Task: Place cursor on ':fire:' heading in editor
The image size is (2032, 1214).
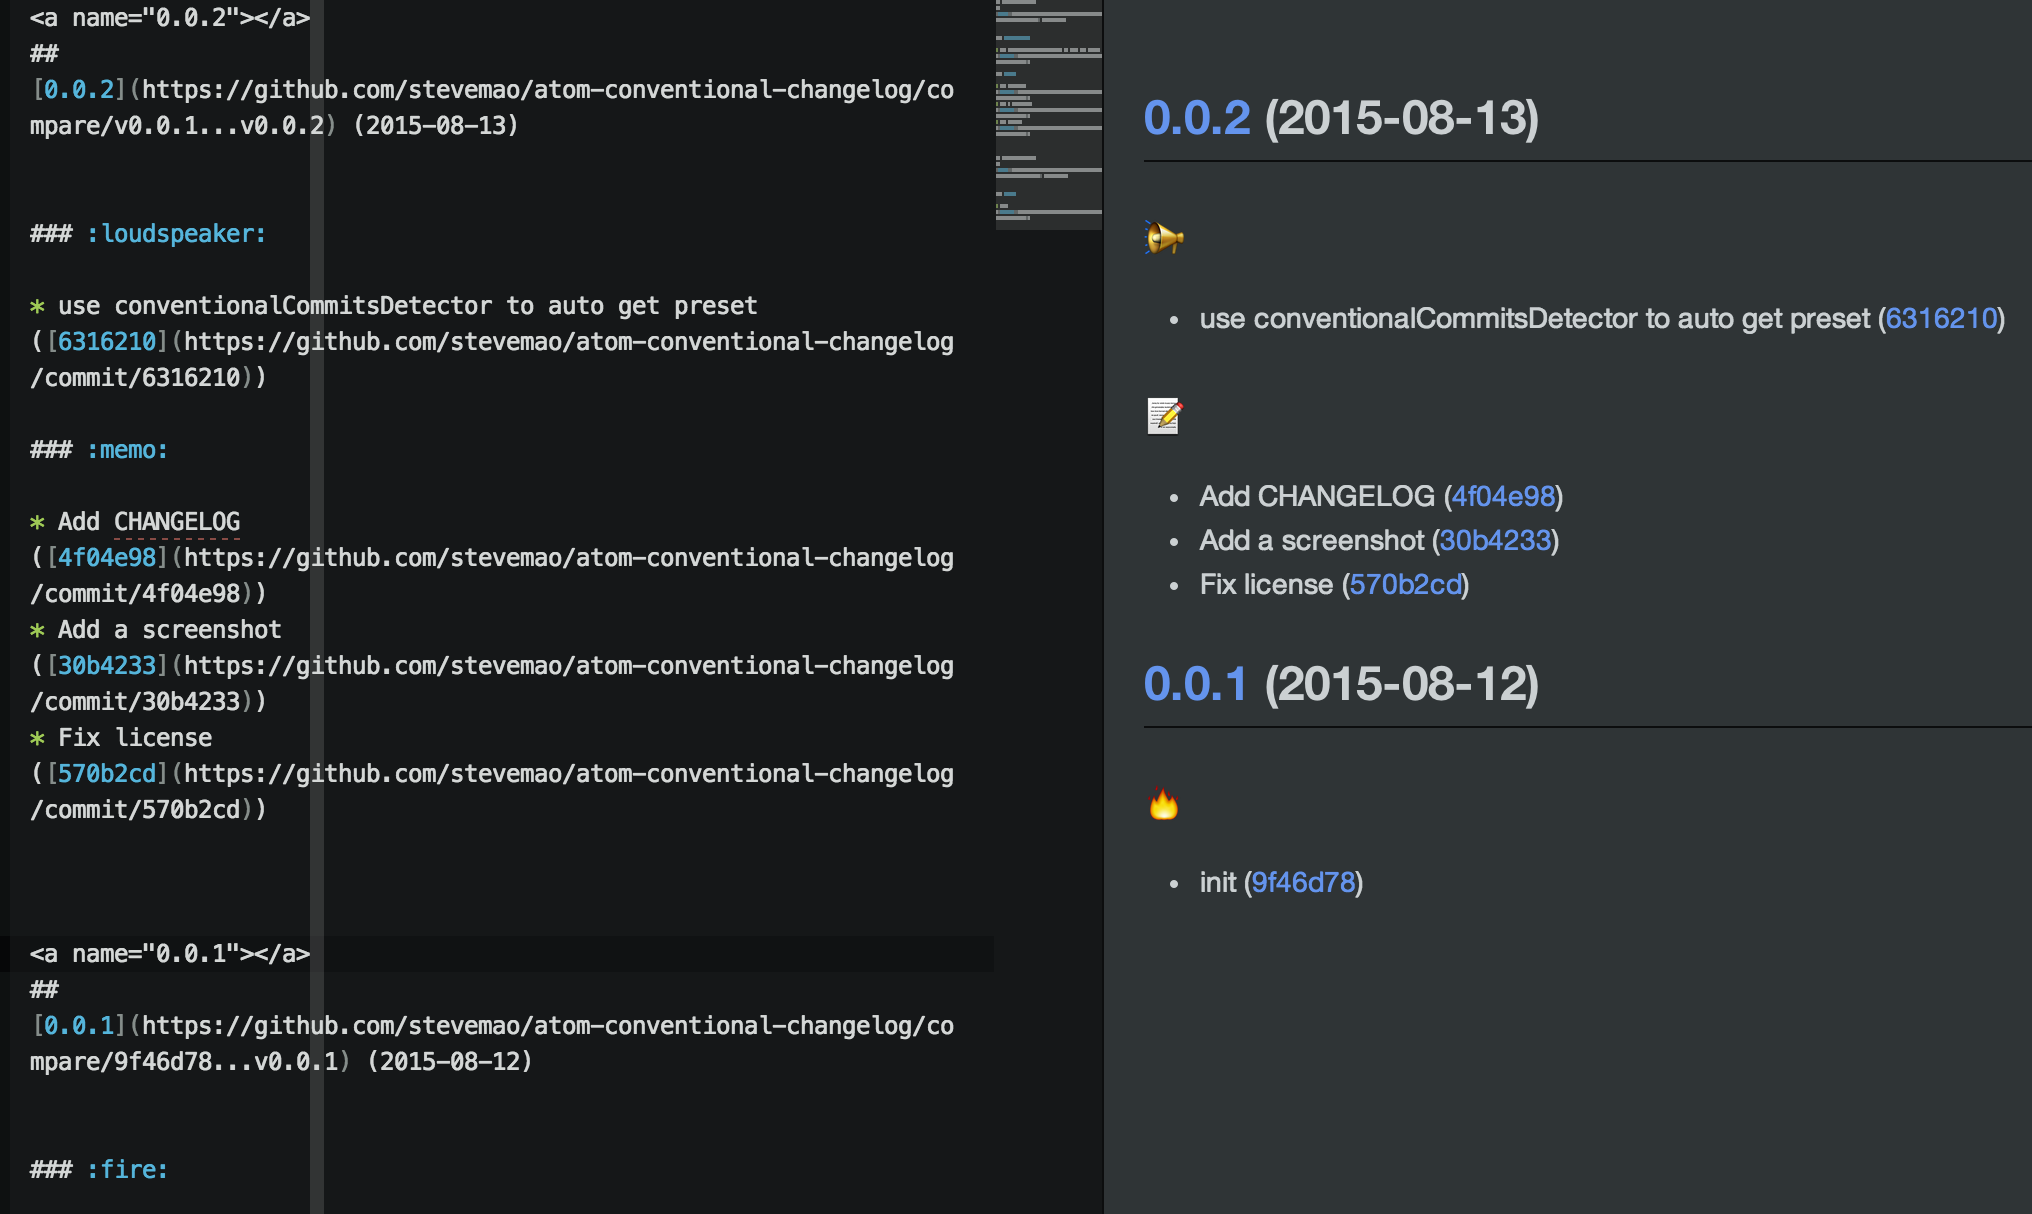Action: [x=127, y=1170]
